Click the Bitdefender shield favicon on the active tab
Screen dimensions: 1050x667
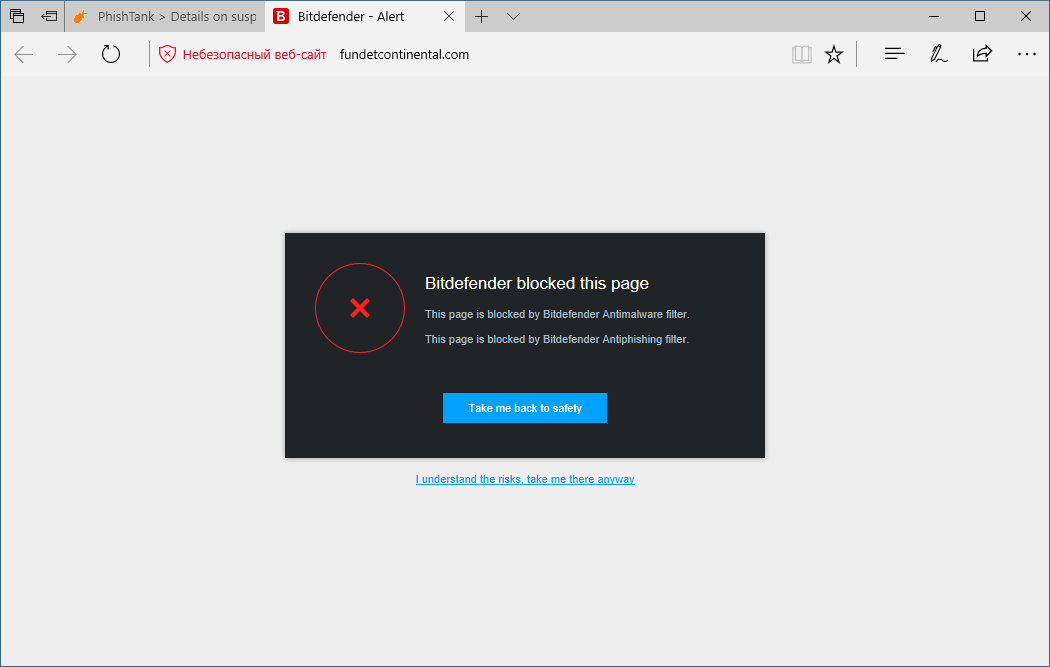(x=281, y=16)
